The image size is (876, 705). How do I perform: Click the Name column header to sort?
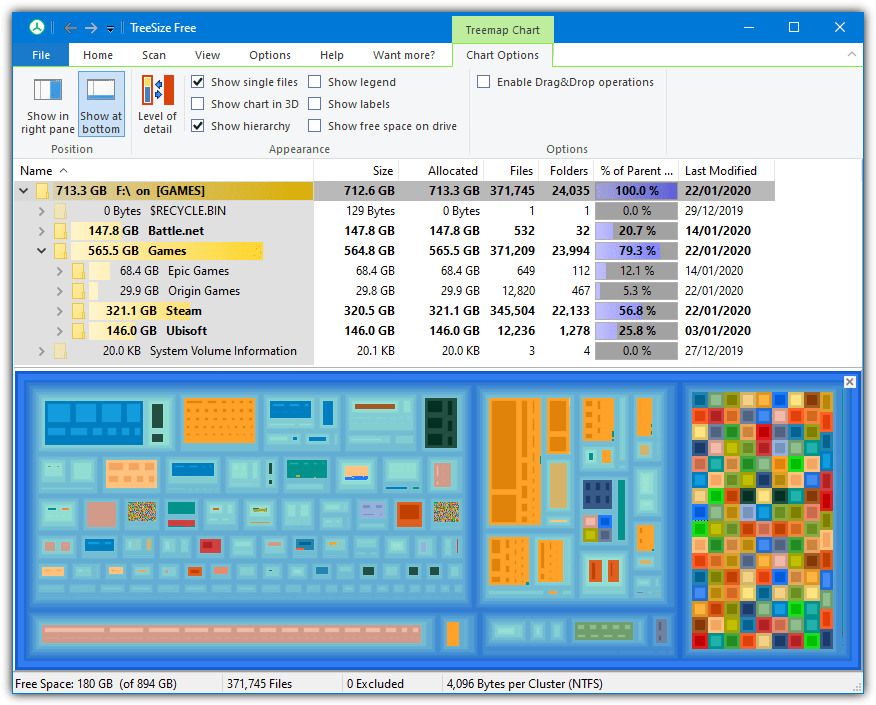pos(36,171)
